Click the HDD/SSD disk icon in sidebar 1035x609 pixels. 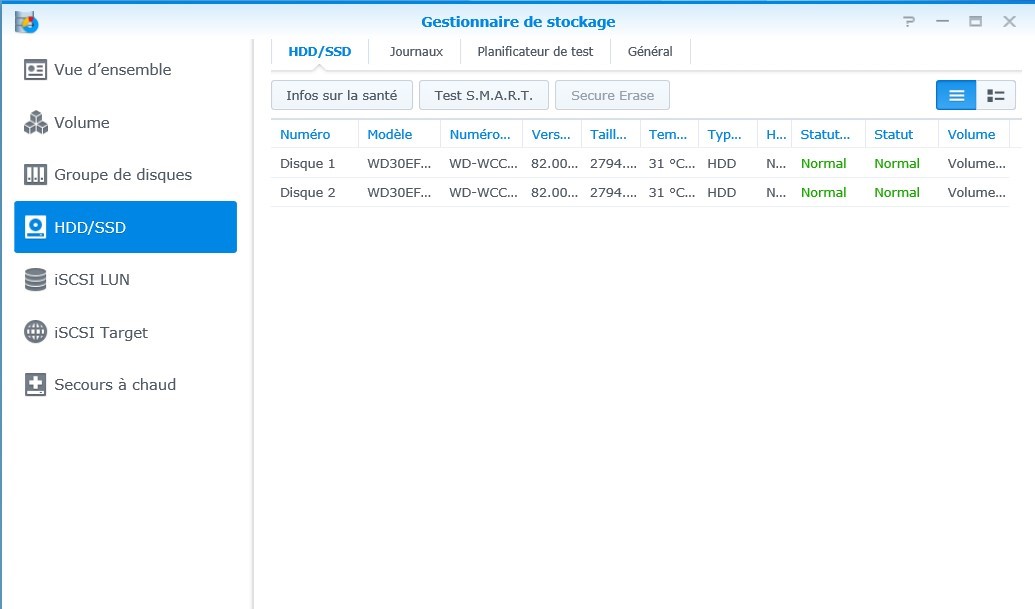point(35,227)
